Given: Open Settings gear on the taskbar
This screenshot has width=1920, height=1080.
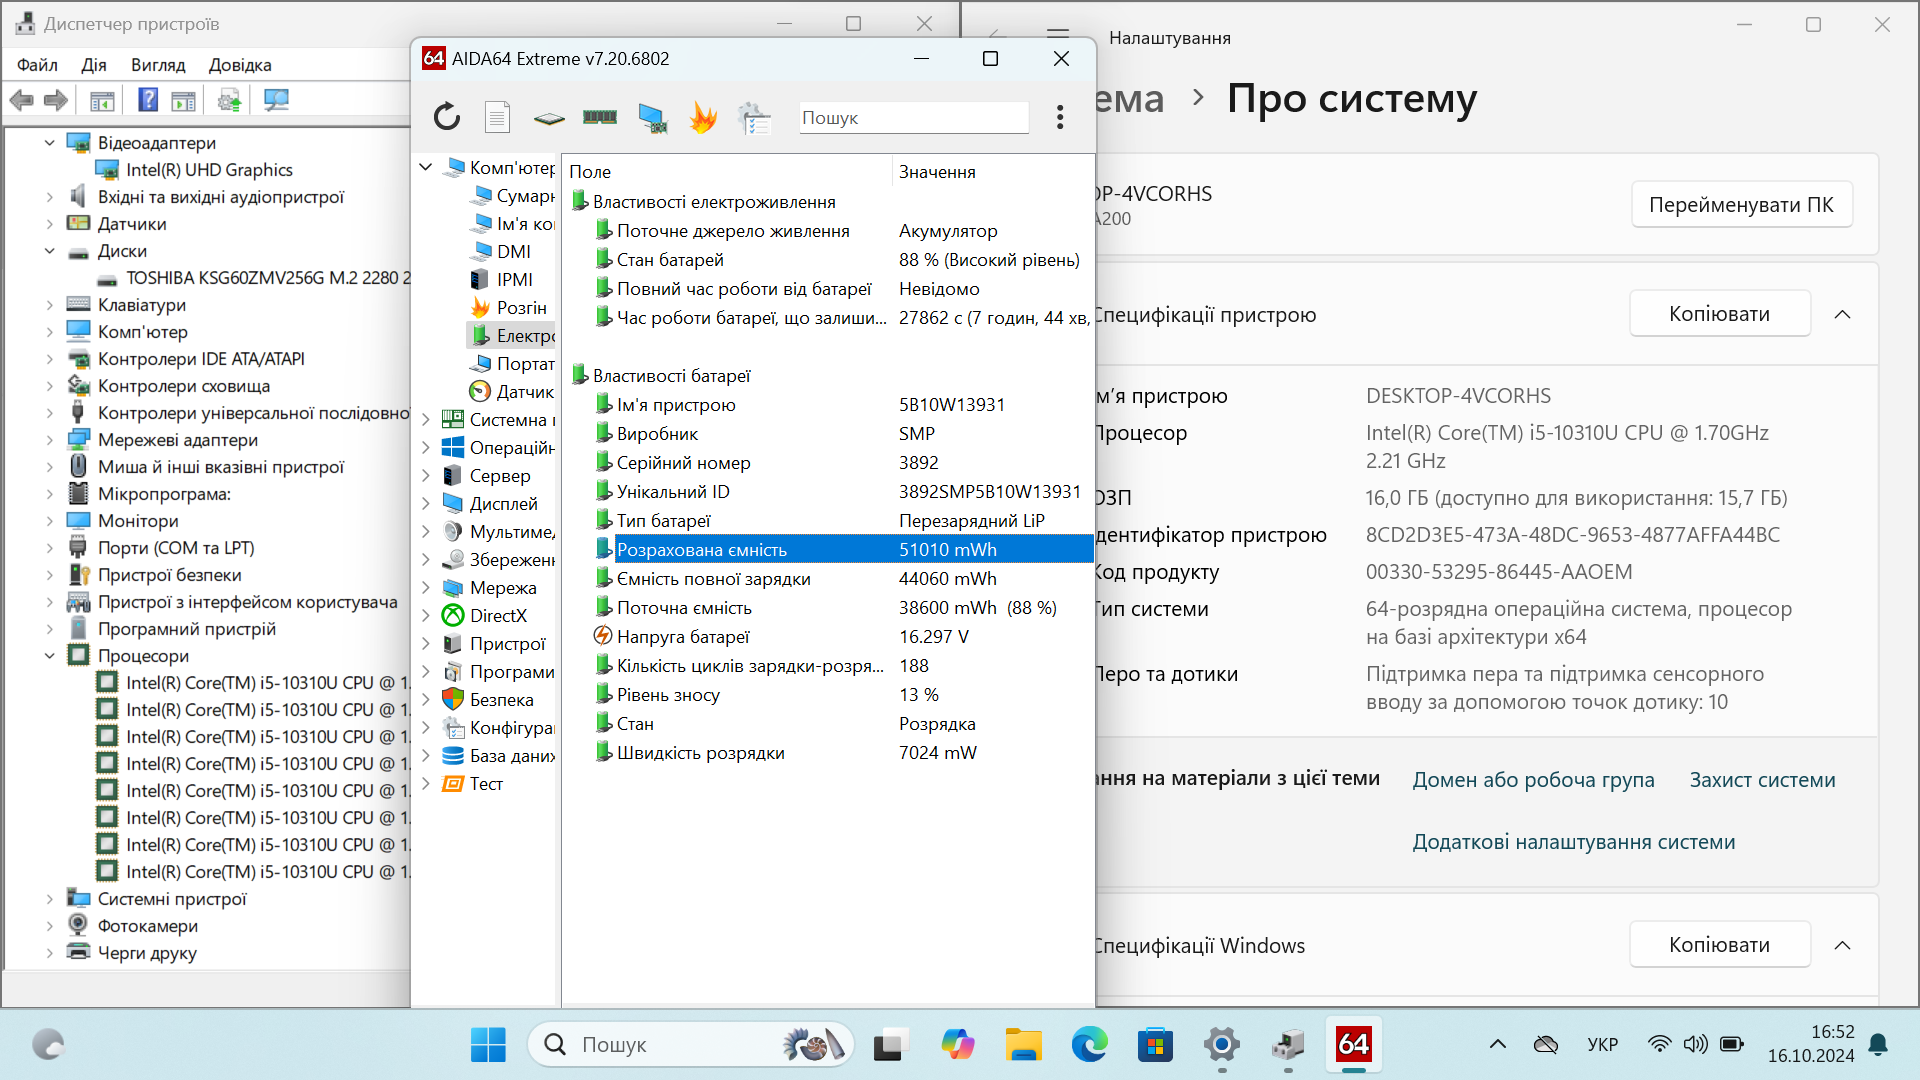Looking at the screenshot, I should click(1222, 1045).
